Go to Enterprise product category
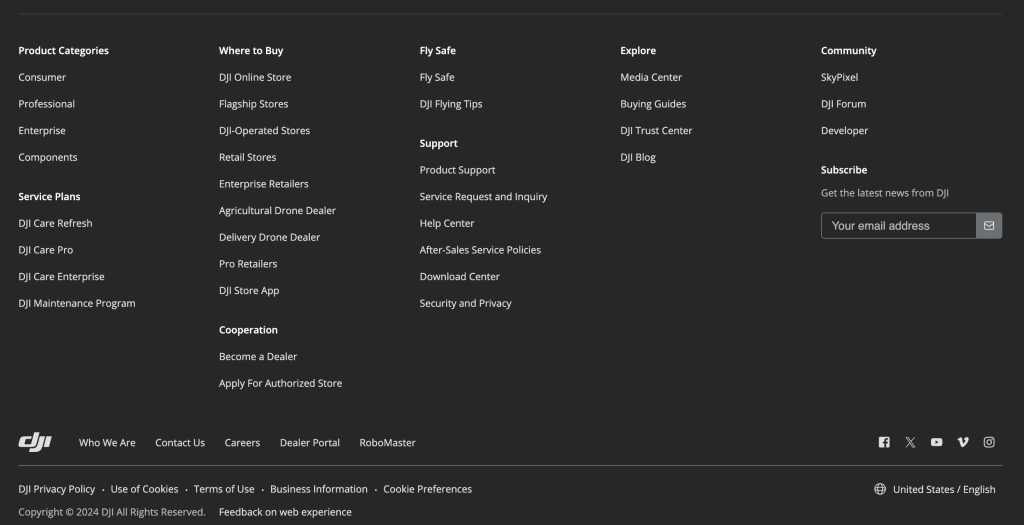The height and width of the screenshot is (525, 1024). 42,131
